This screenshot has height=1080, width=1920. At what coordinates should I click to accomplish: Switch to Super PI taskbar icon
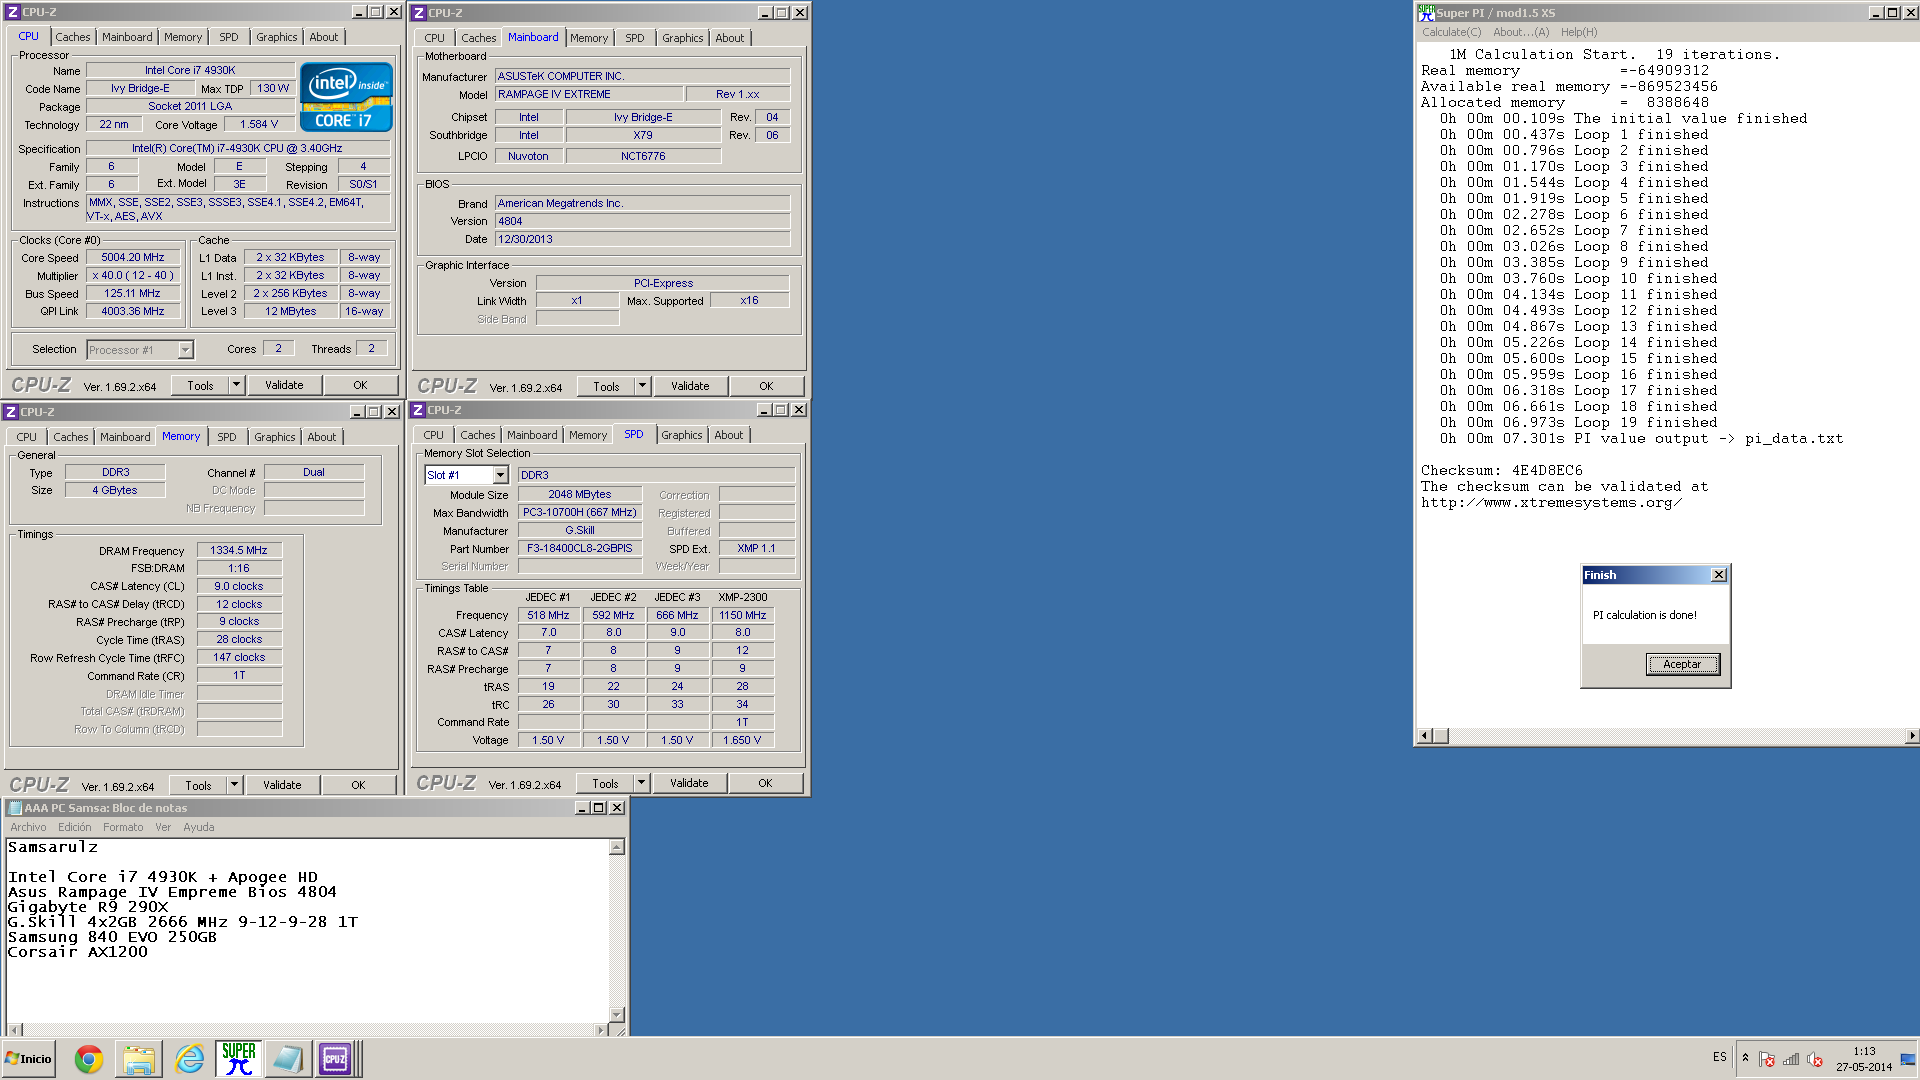(238, 1059)
